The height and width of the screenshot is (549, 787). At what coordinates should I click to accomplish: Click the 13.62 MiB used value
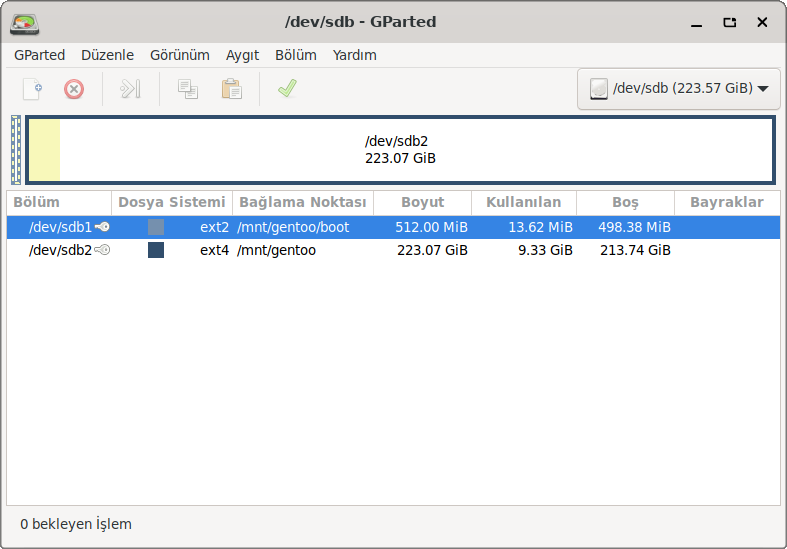[x=541, y=227]
